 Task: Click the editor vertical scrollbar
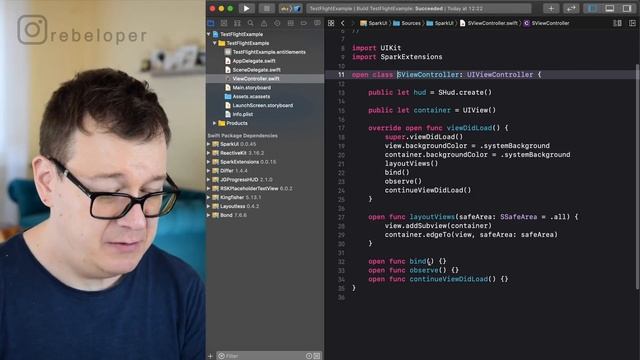click(638, 177)
